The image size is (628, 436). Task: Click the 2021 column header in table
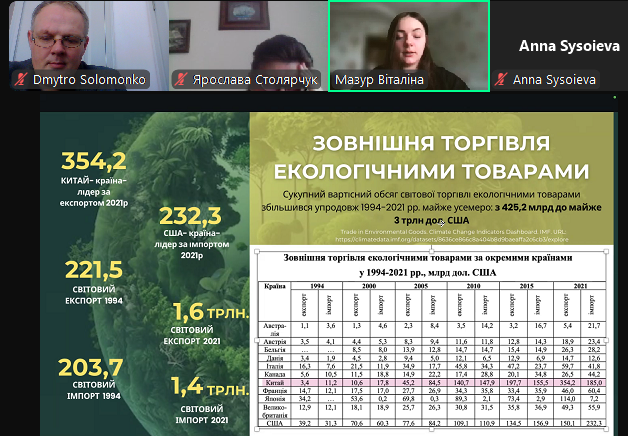pos(580,285)
